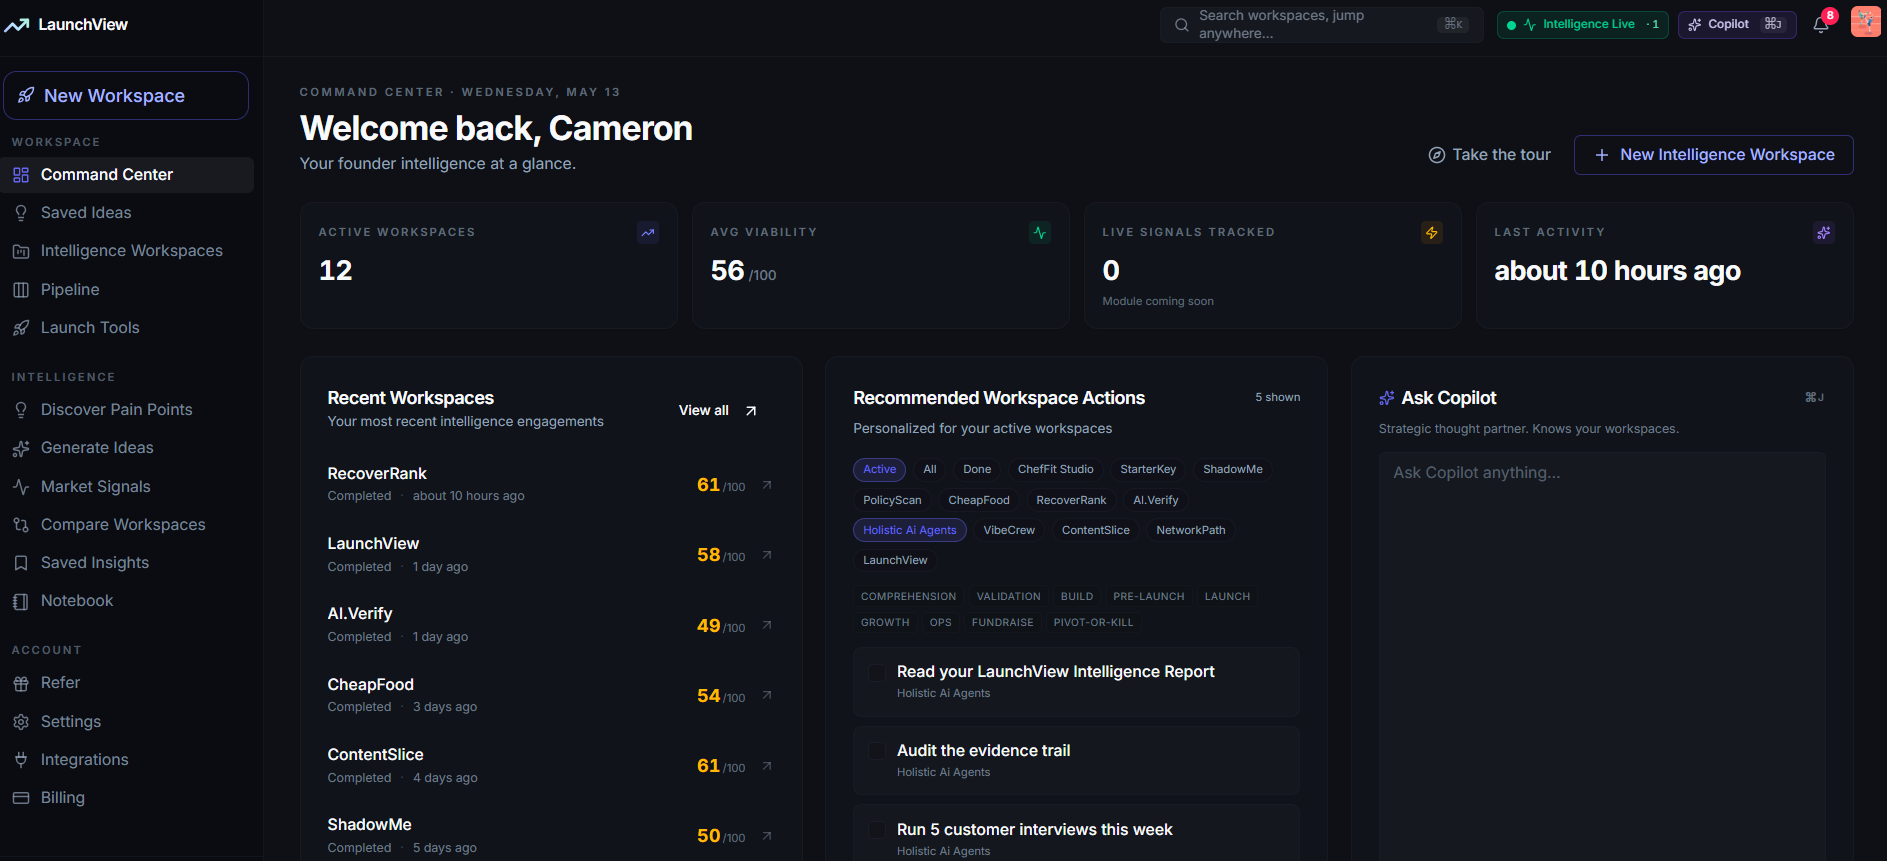Filter actions by GROWTH stage
This screenshot has width=1887, height=861.
(885, 622)
